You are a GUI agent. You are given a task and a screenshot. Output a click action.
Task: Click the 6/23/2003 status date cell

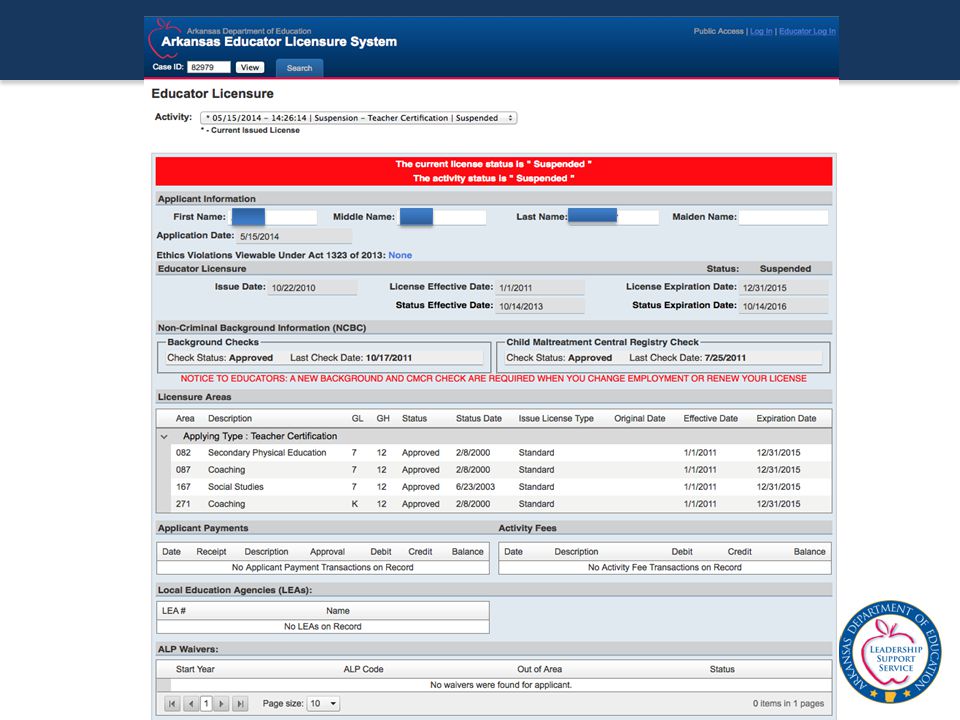475,487
